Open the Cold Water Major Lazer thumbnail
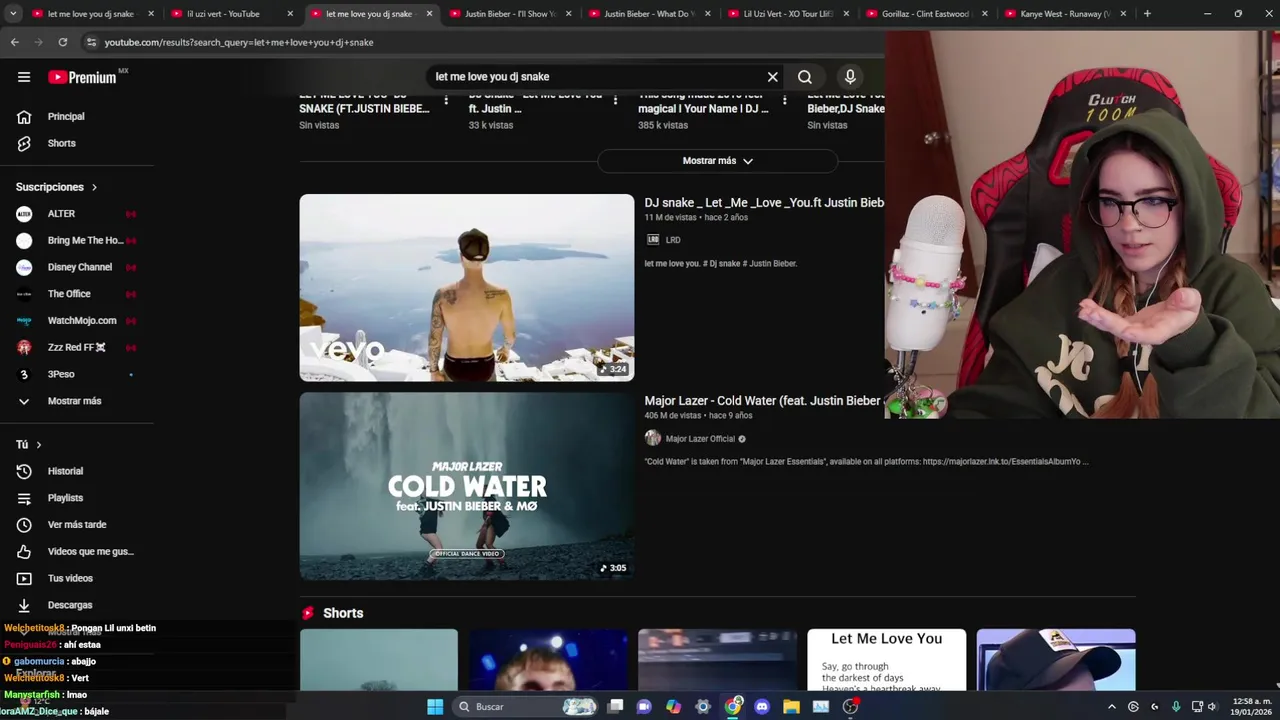Image resolution: width=1280 pixels, height=720 pixels. pyautogui.click(x=467, y=486)
